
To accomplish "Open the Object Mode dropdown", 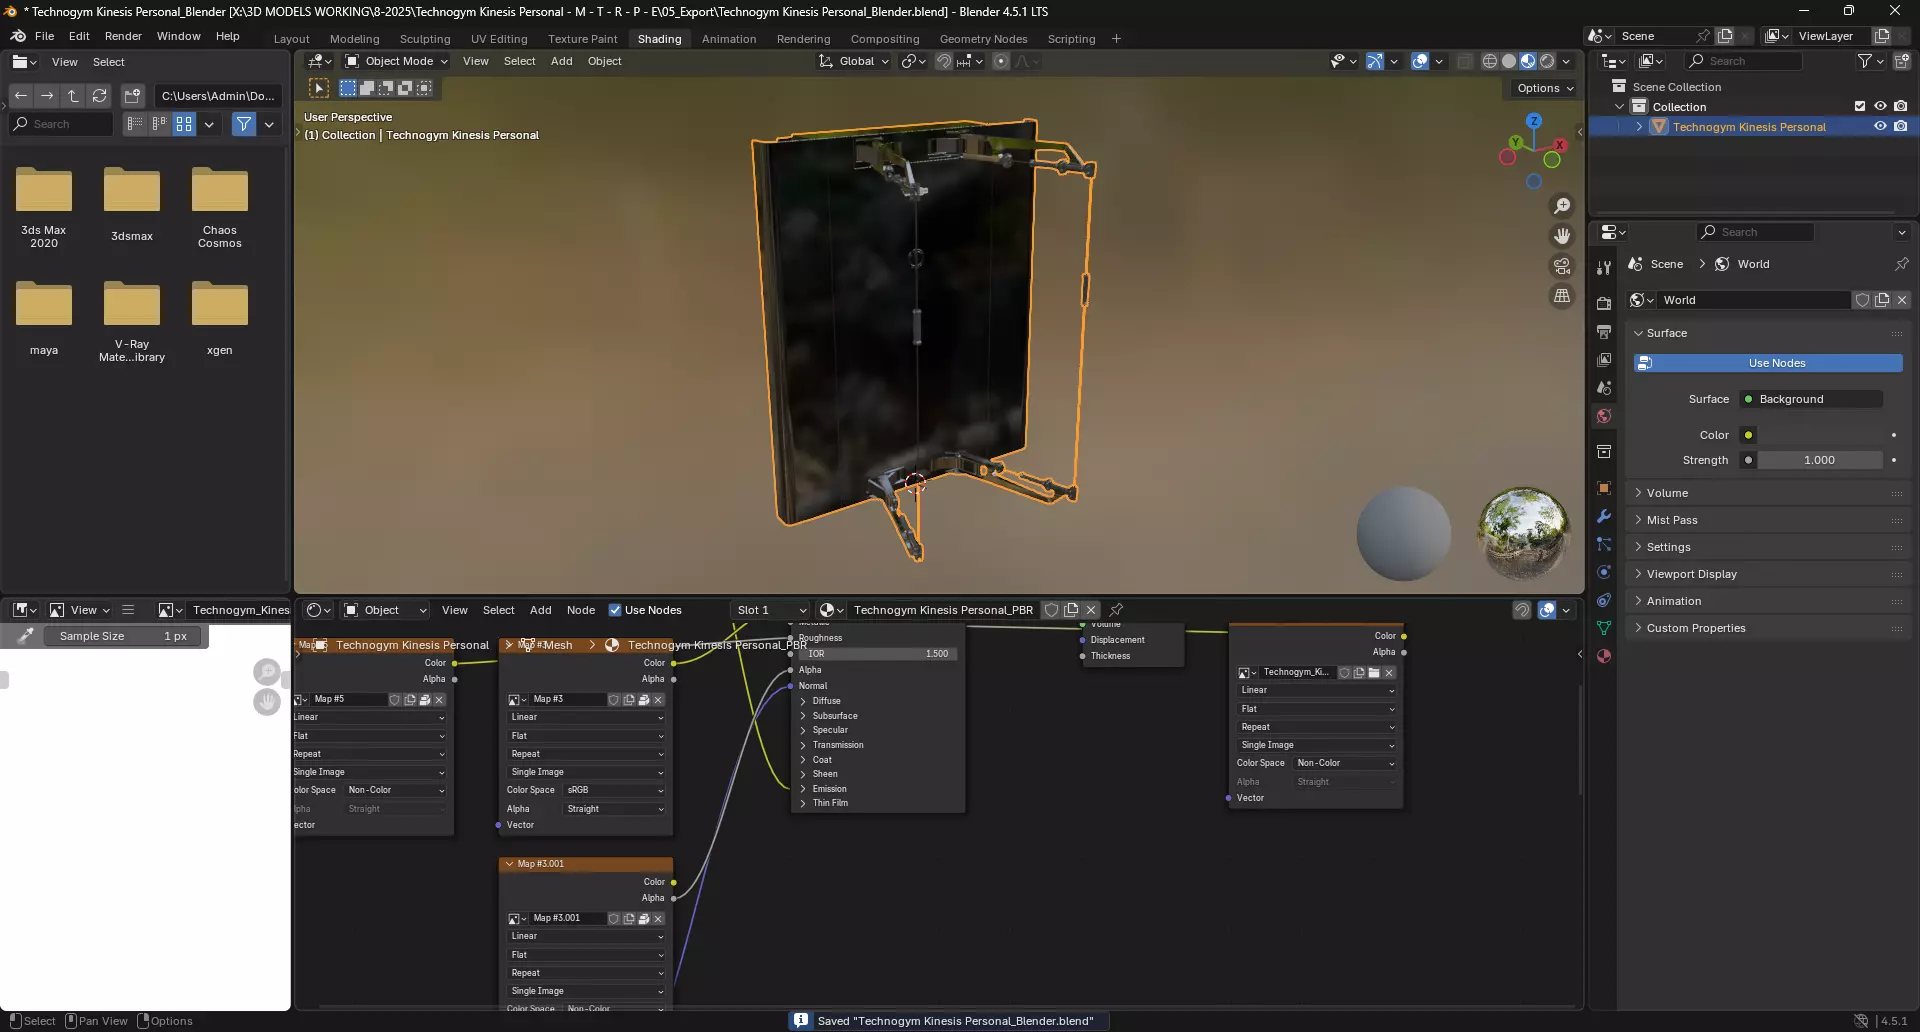I will pyautogui.click(x=396, y=61).
